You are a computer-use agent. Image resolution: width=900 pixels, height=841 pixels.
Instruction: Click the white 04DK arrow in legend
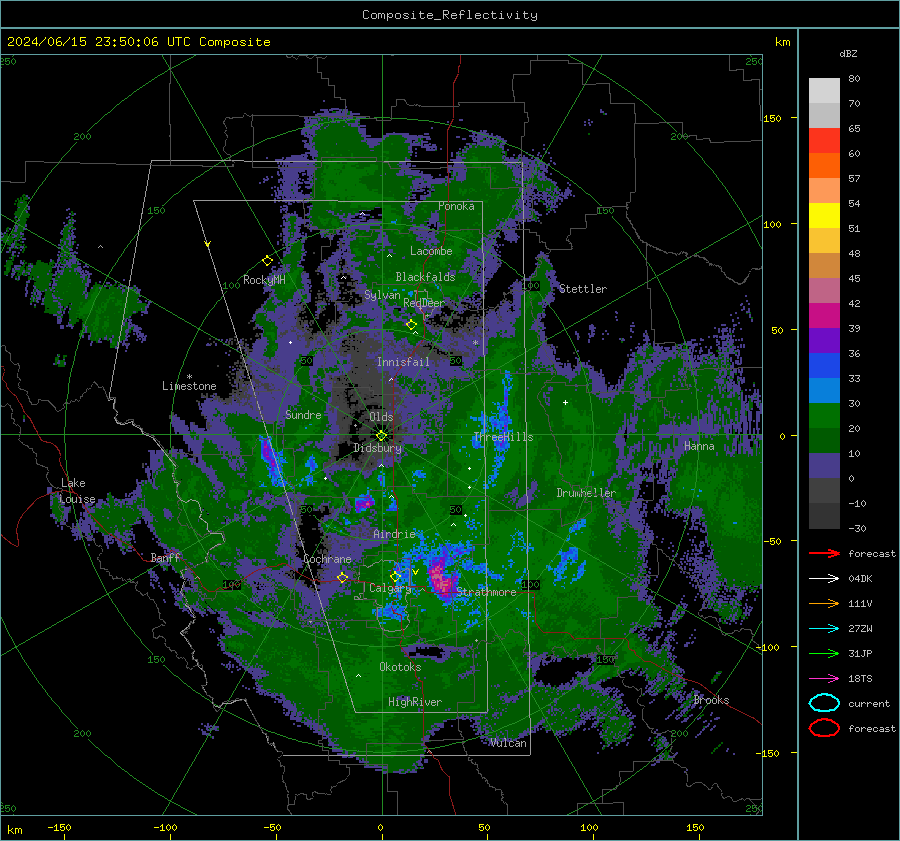point(824,579)
